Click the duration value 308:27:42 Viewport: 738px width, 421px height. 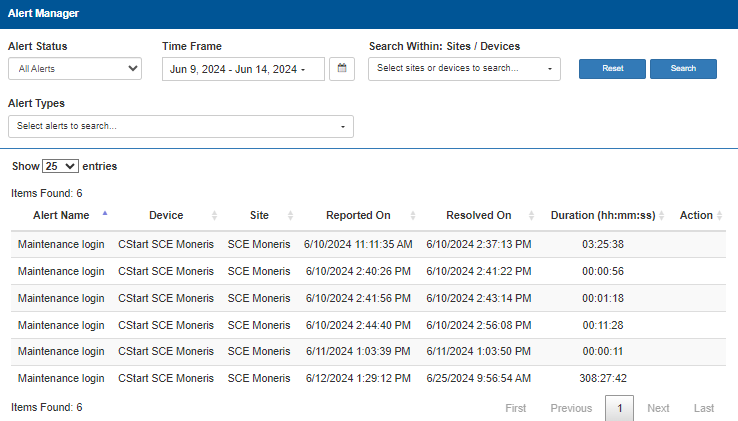(x=603, y=378)
